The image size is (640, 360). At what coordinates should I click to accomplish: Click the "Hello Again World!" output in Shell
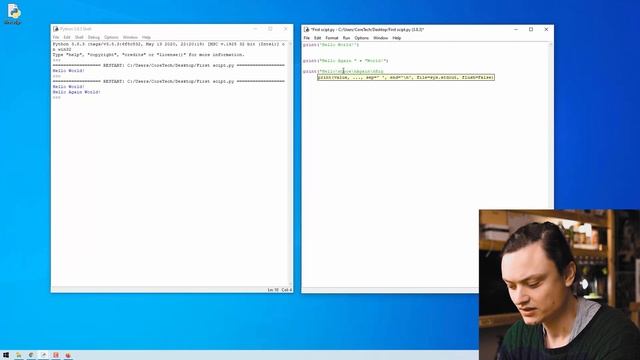(76, 92)
